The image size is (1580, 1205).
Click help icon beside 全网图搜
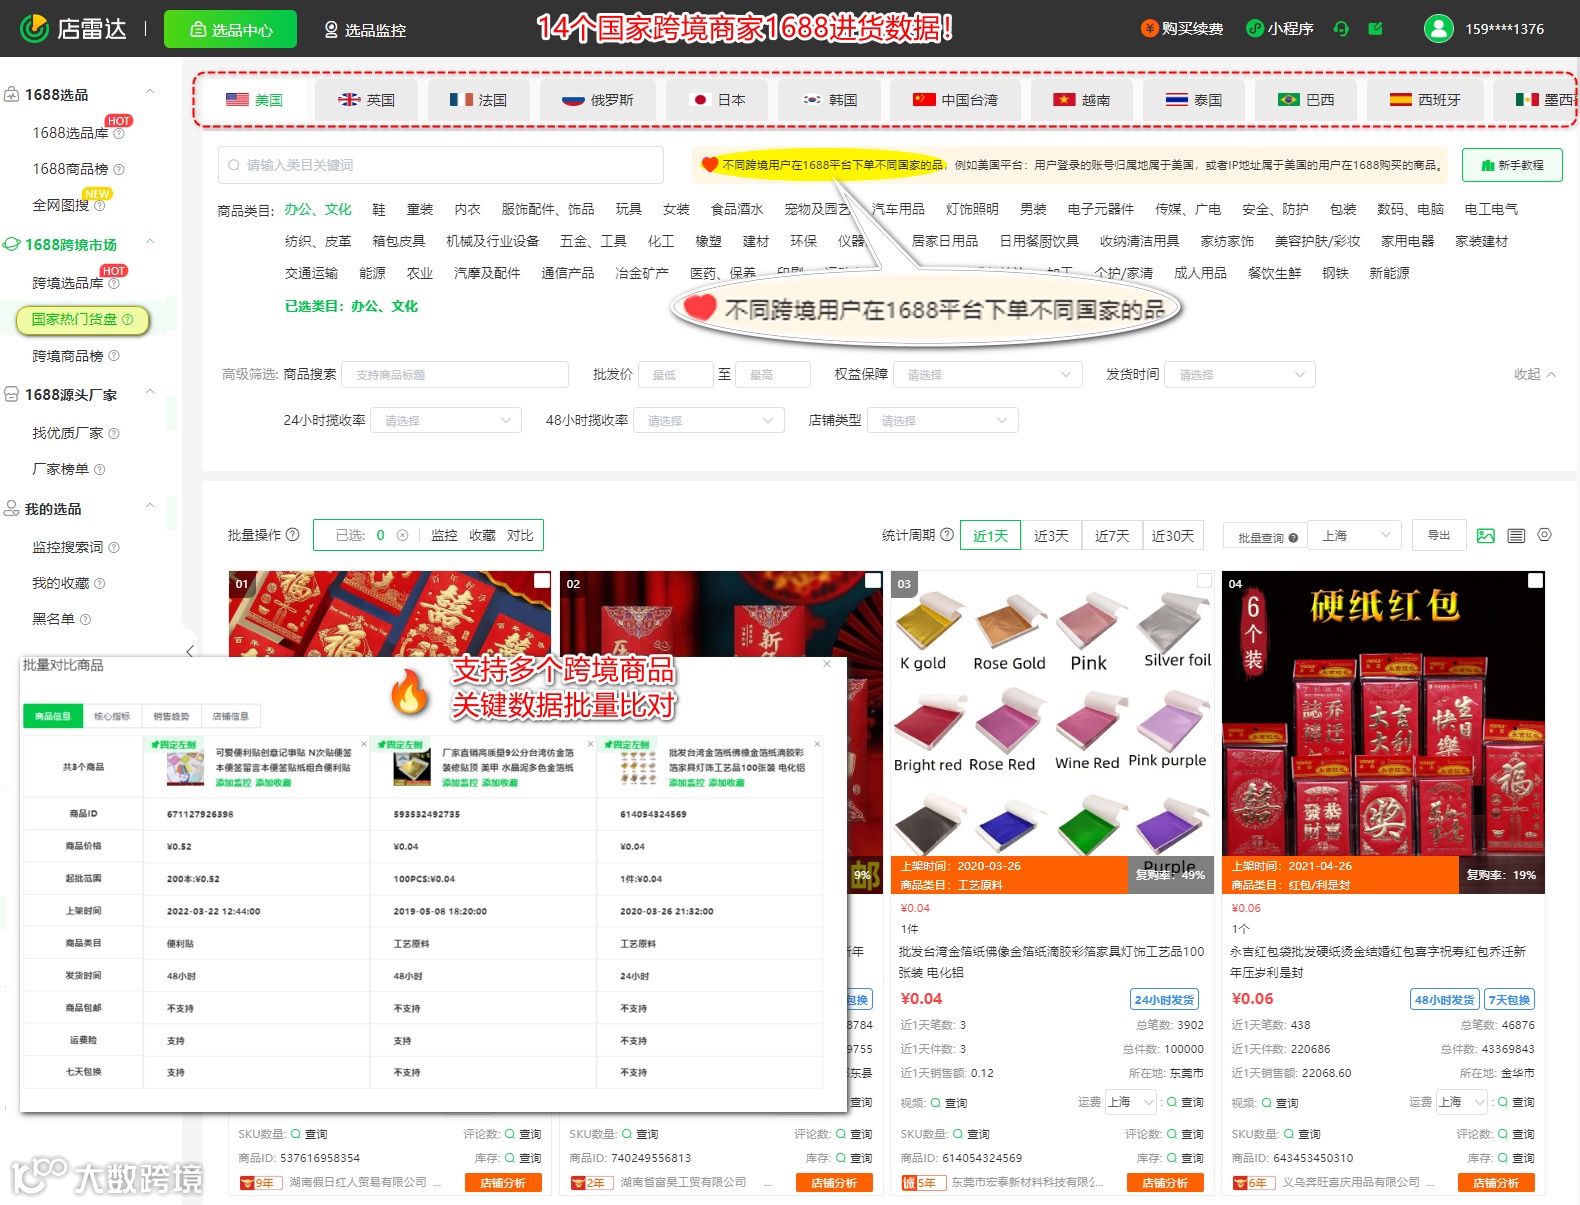[99, 205]
